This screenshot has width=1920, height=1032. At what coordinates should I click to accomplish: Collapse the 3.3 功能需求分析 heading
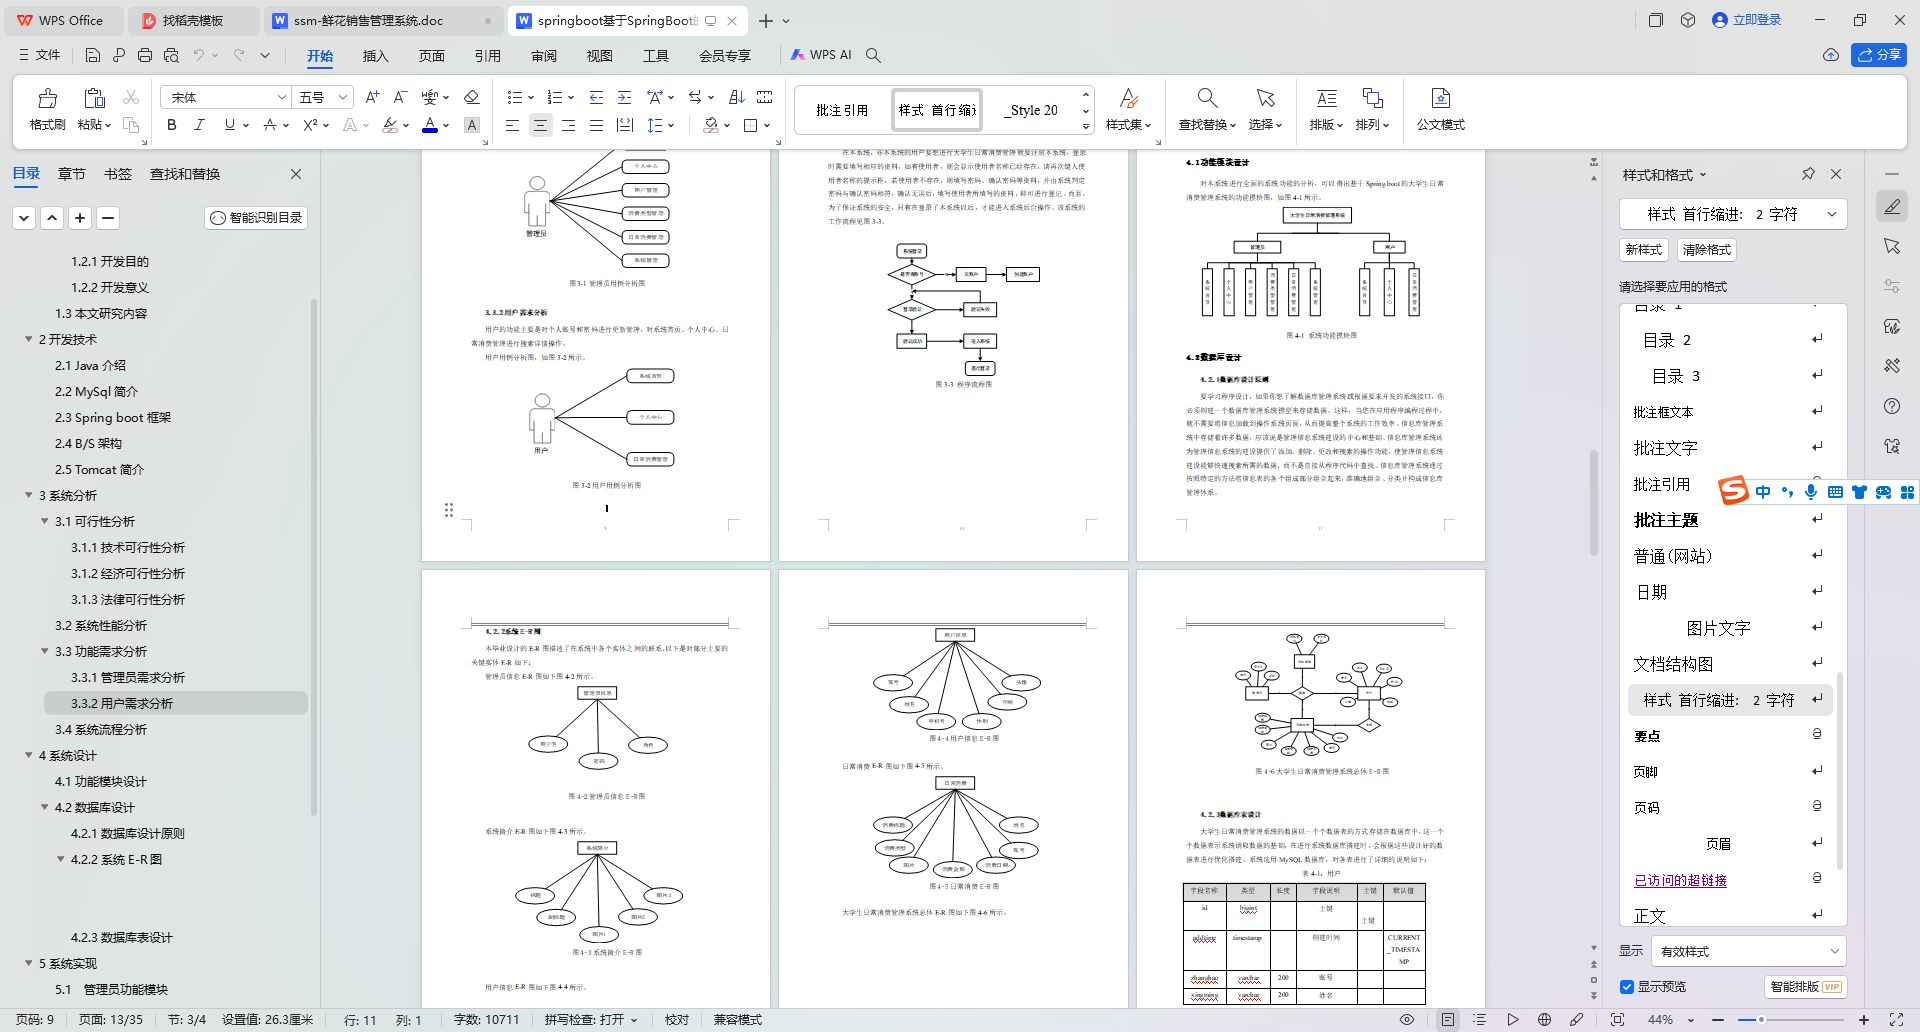tap(44, 651)
